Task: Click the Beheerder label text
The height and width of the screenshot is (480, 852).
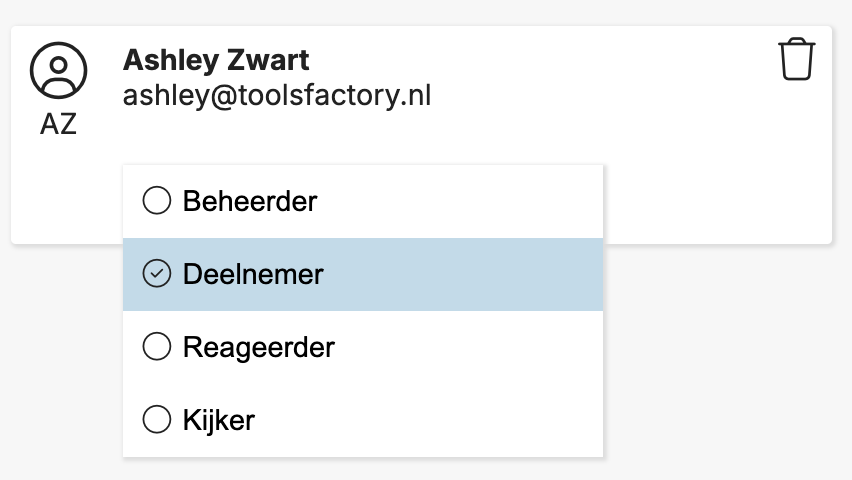Action: [250, 201]
